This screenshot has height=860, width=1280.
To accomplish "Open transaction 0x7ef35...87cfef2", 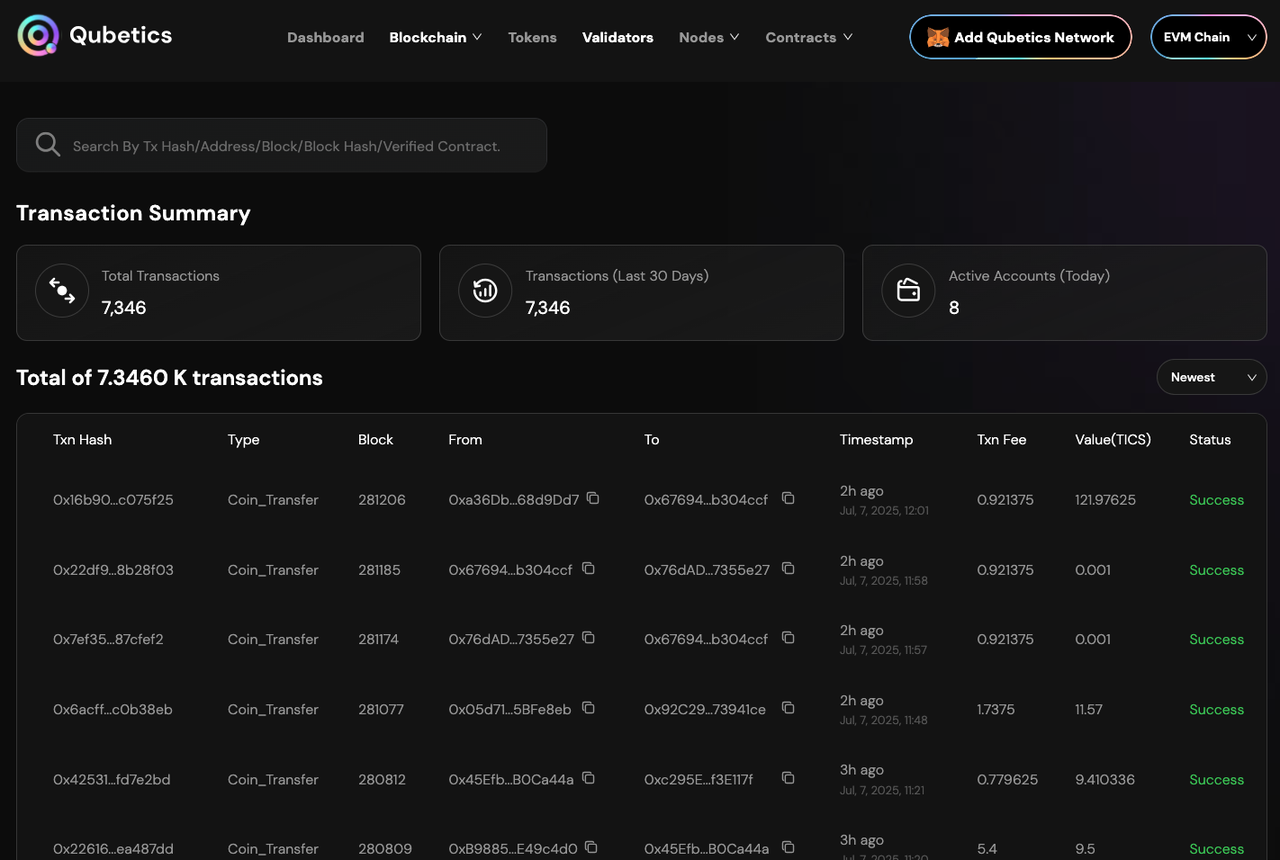I will click(x=108, y=639).
